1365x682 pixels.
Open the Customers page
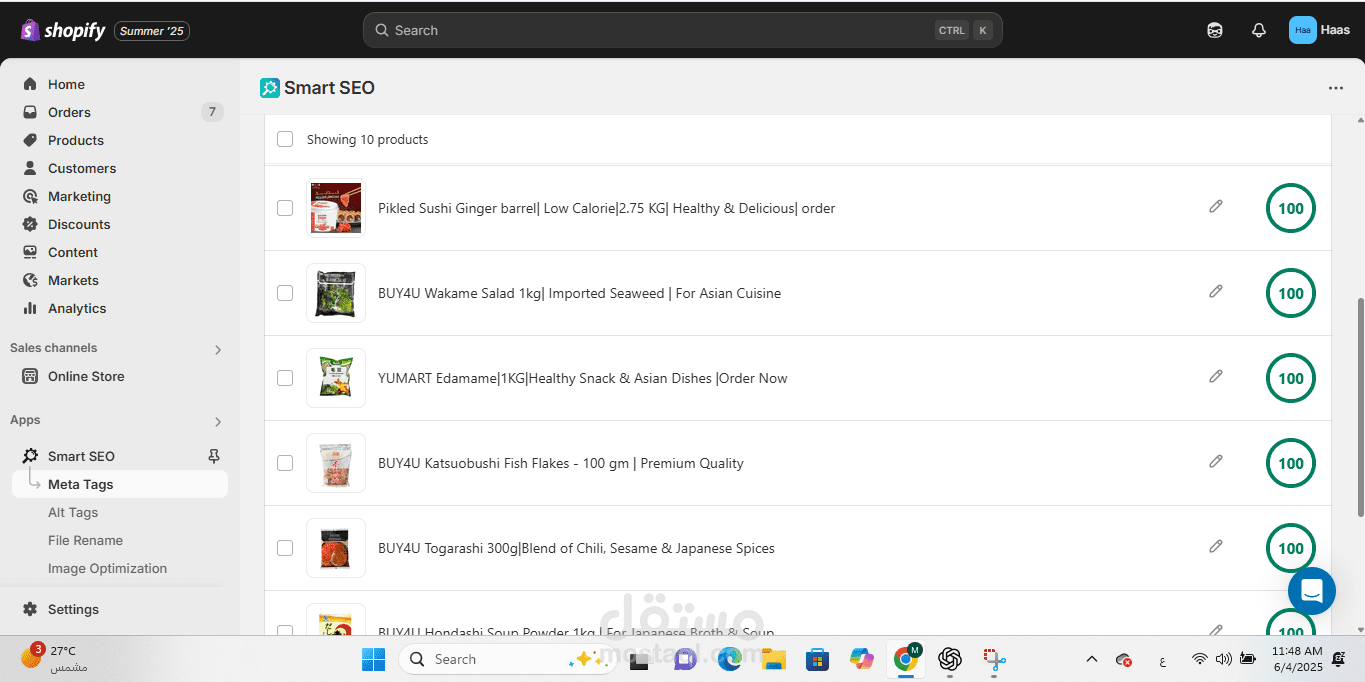tap(82, 168)
